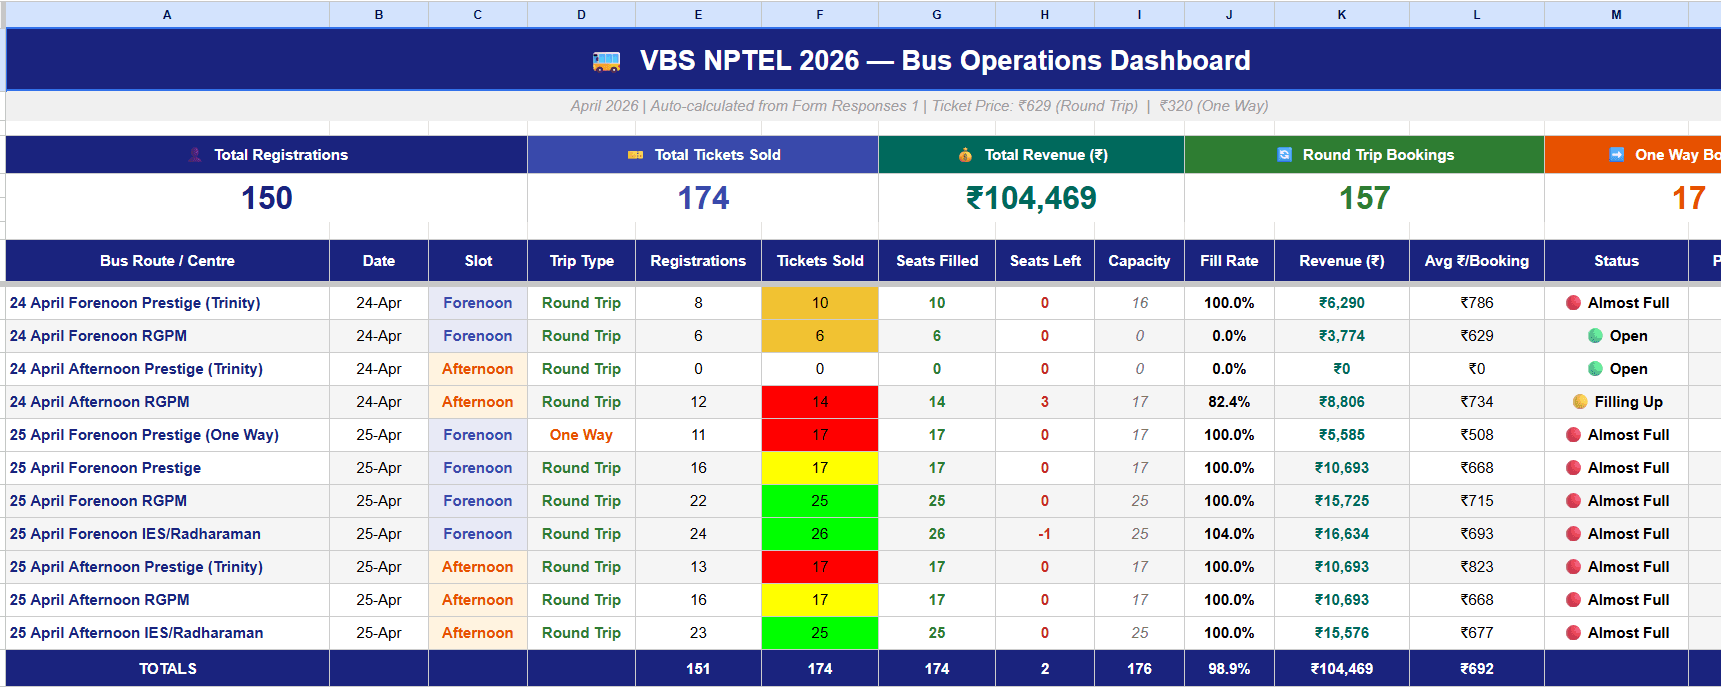Click the Seats Left header cell

(1045, 261)
